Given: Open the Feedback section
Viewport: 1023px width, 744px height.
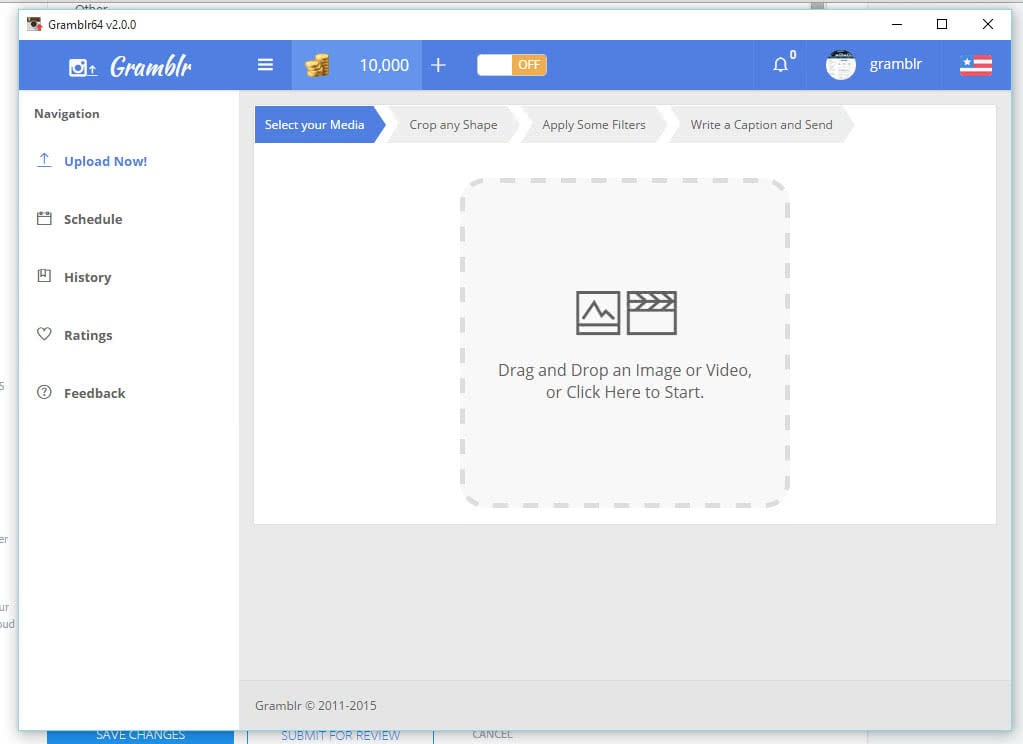Looking at the screenshot, I should point(94,393).
